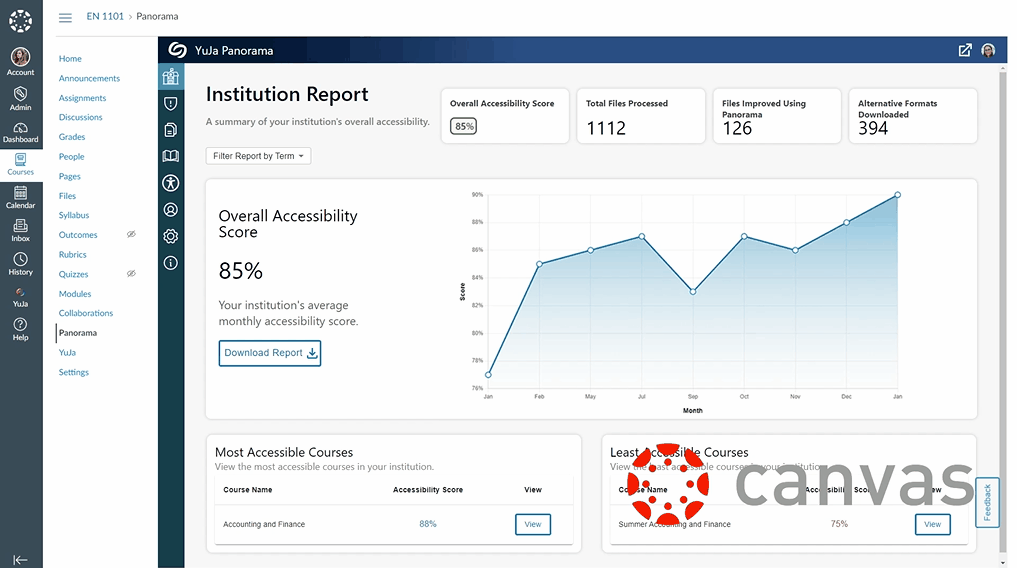Open People in course menu
This screenshot has height=568, width=1017.
(x=71, y=156)
